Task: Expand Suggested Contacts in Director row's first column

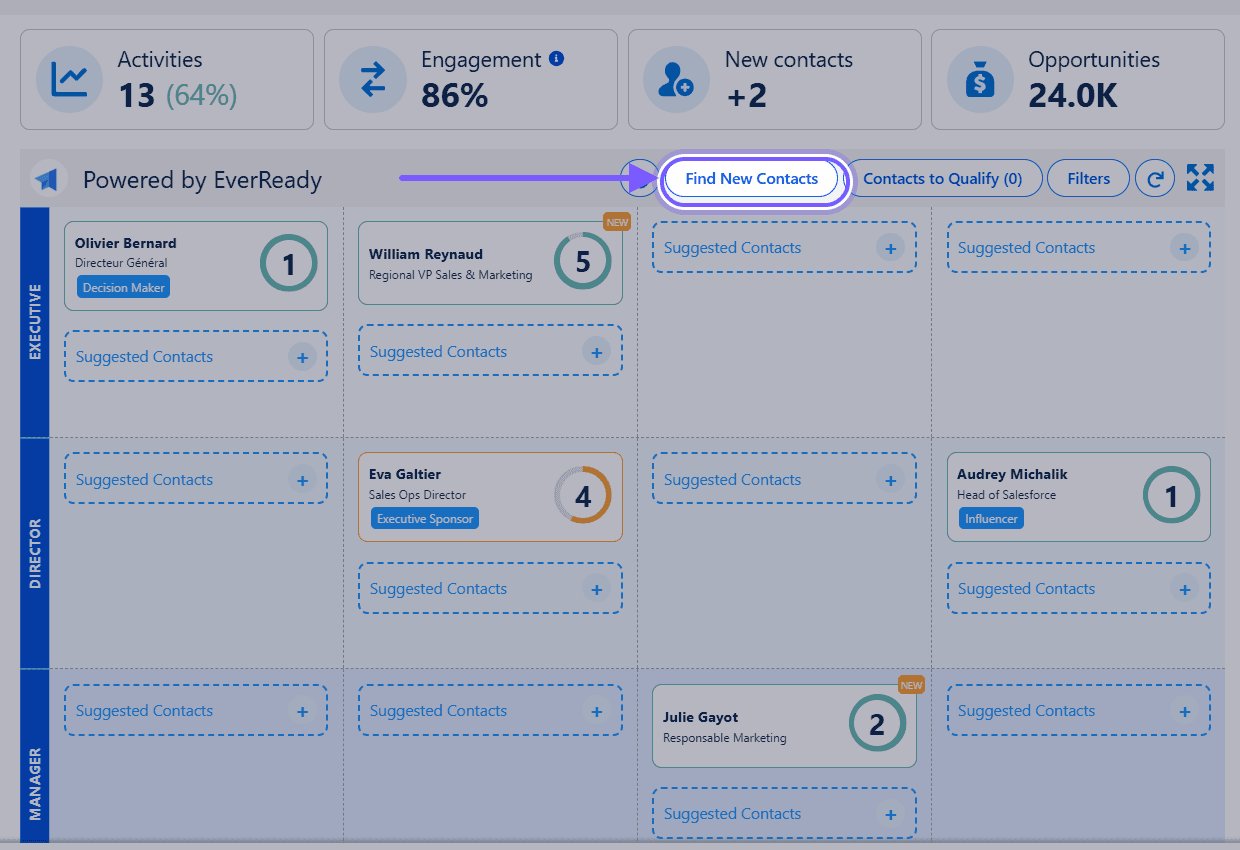Action: [196, 480]
